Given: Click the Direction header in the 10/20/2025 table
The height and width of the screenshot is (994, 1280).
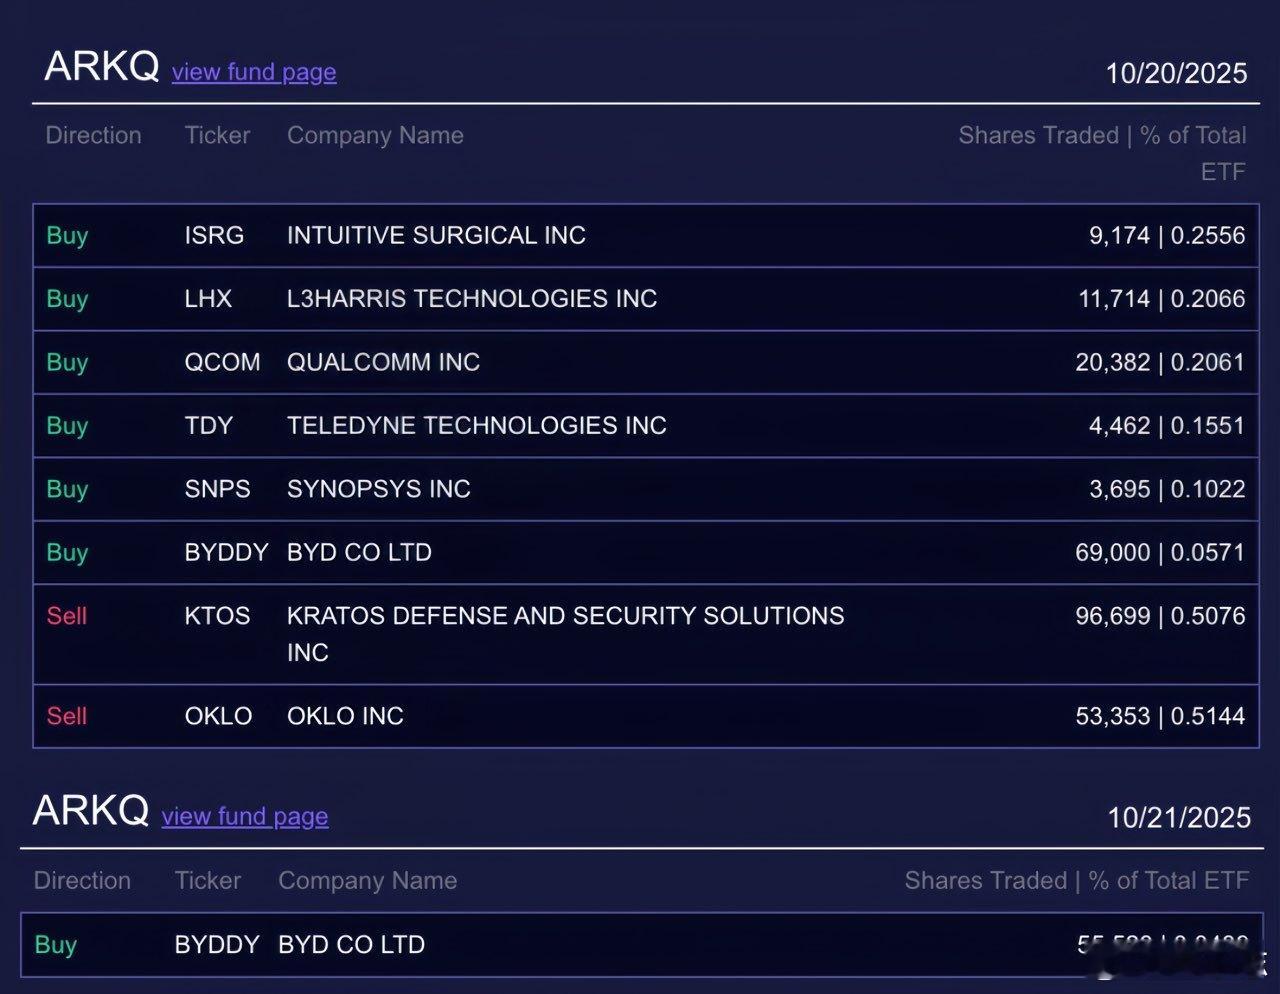Looking at the screenshot, I should [94, 135].
